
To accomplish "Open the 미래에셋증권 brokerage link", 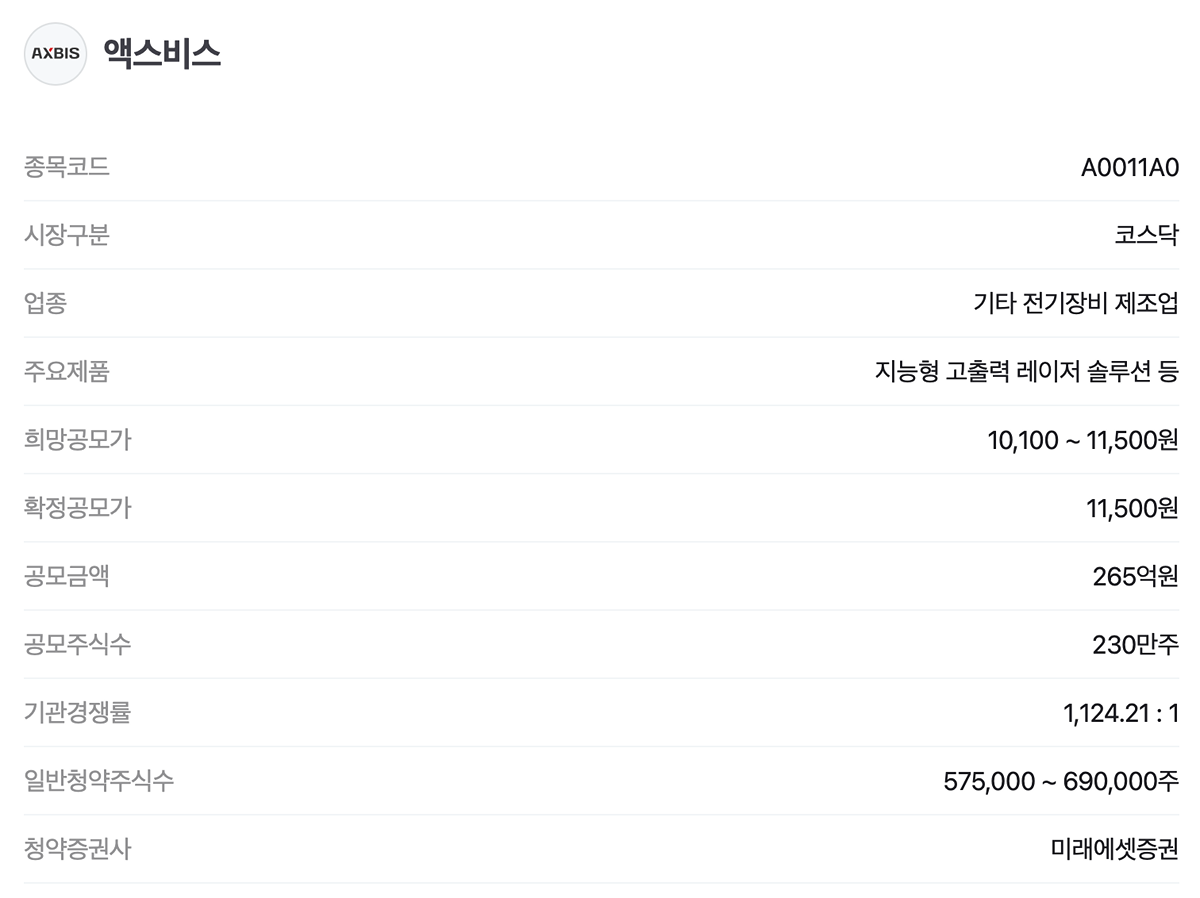I will tap(1114, 850).
